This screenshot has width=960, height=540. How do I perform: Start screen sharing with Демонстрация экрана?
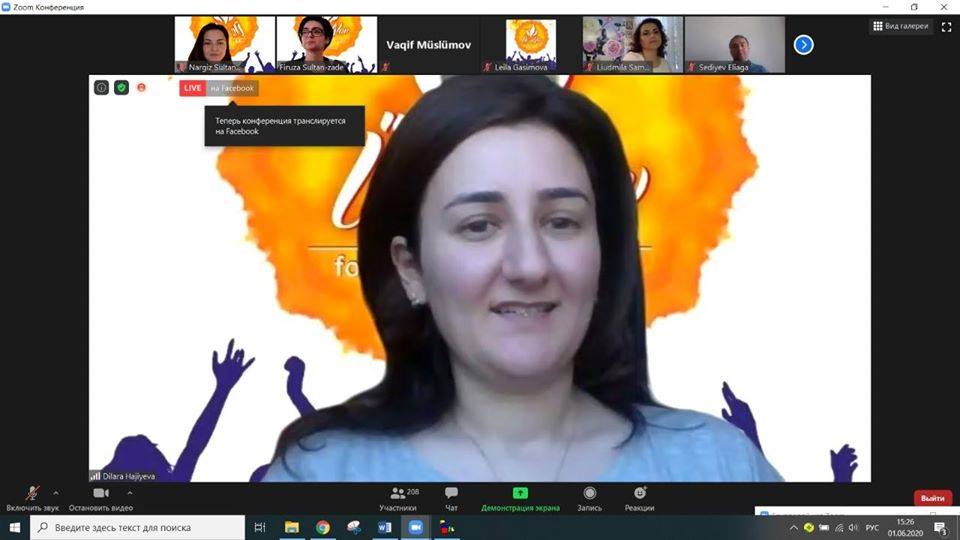point(520,494)
